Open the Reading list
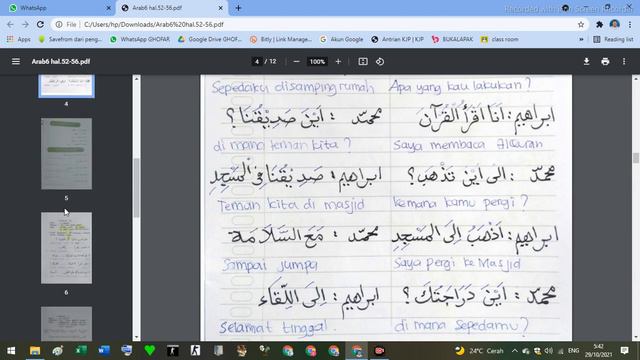The image size is (640, 360). pyautogui.click(x=613, y=39)
